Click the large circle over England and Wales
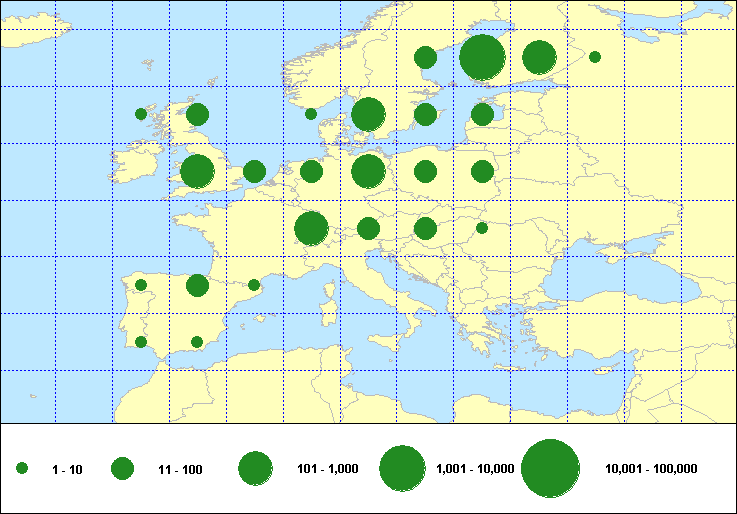Screen dimensions: 737x514 [x=197, y=171]
